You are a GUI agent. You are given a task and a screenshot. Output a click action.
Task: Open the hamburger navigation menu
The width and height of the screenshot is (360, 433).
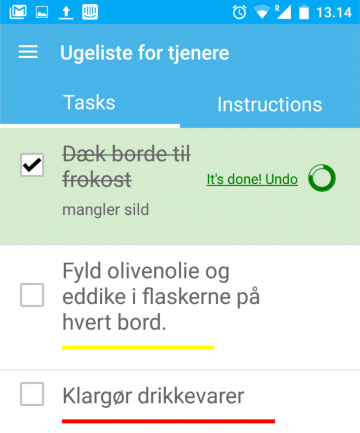coord(28,52)
